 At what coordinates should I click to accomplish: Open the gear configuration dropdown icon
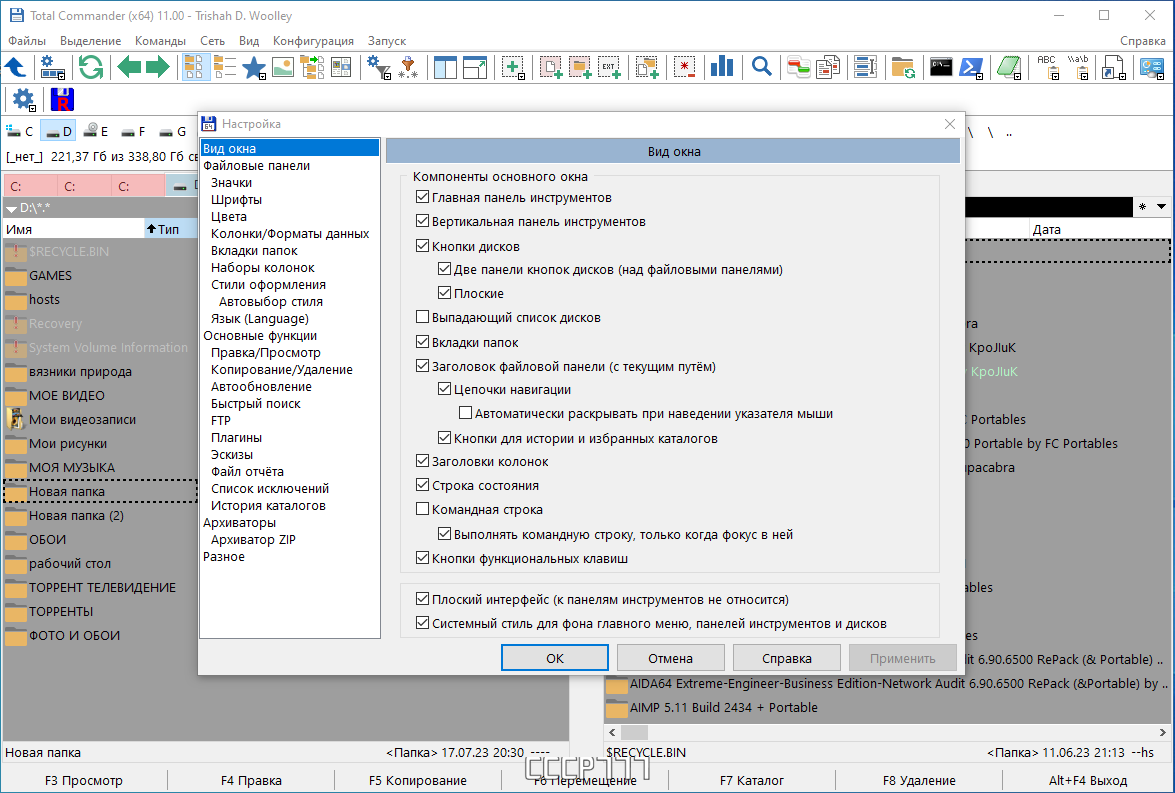(24, 100)
